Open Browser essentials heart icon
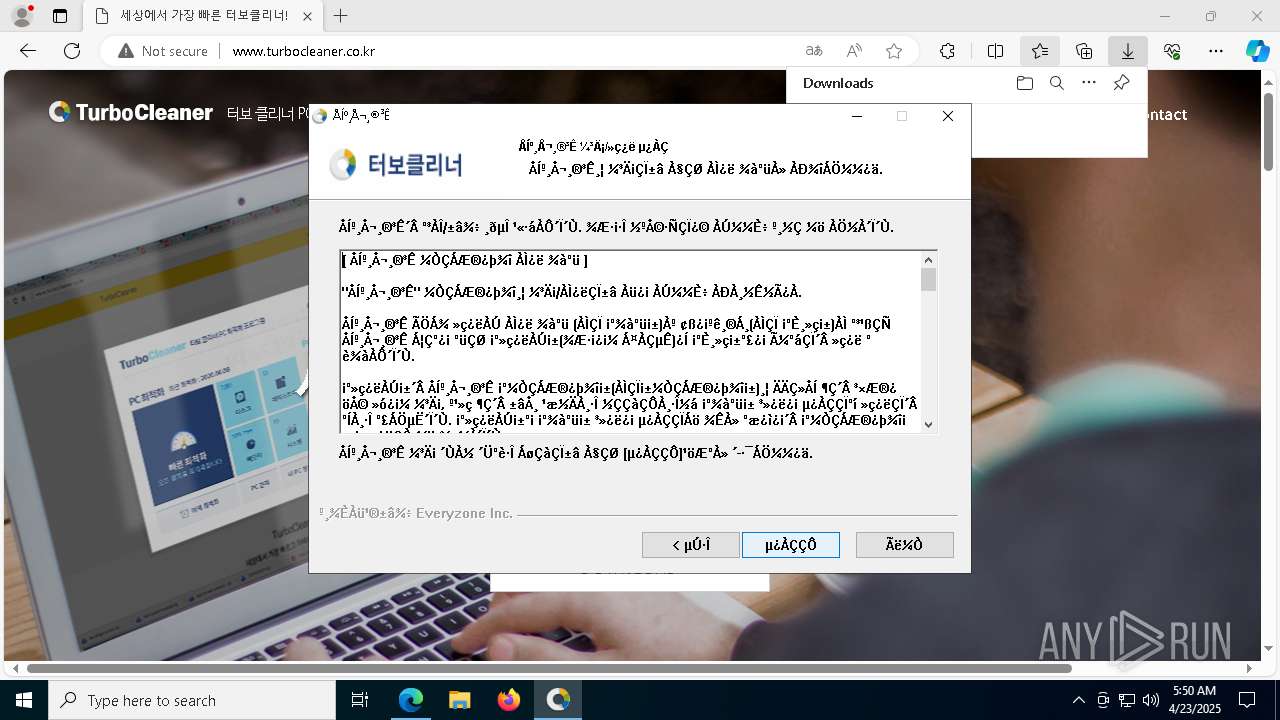This screenshot has height=720, width=1280. [x=1172, y=51]
